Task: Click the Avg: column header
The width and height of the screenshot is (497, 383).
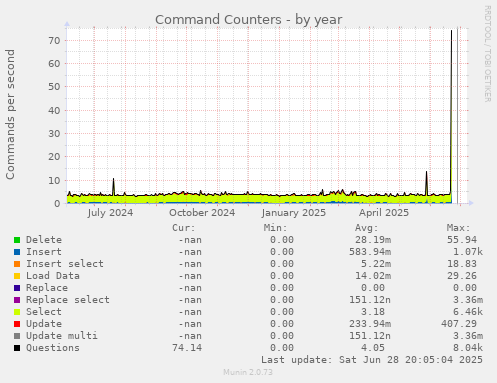Action: [x=367, y=228]
